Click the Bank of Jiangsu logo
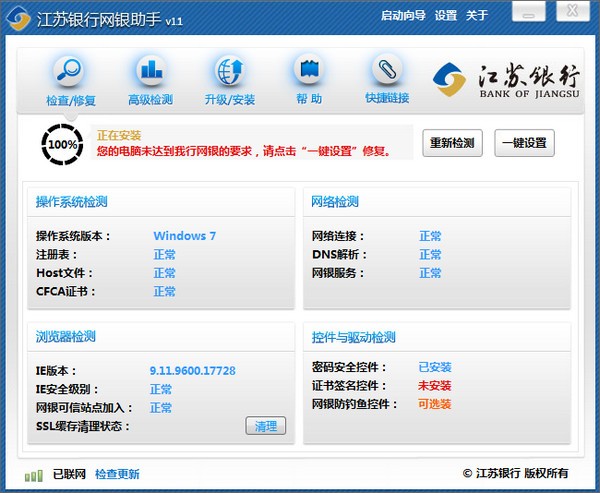The image size is (600, 493). (506, 80)
